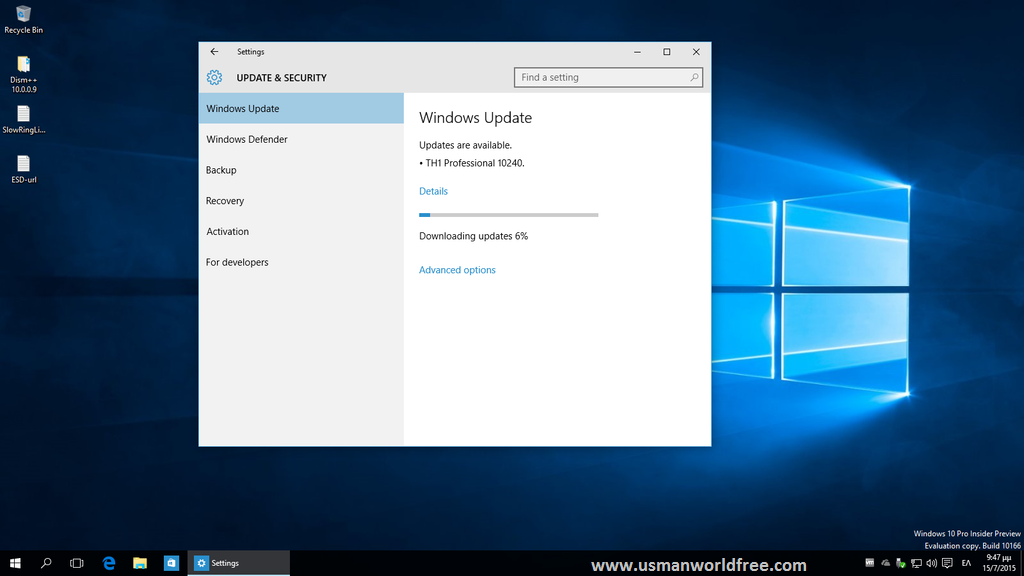Click the VMware tools tray icon
Viewport: 1024px width, 576px height.
pos(869,563)
